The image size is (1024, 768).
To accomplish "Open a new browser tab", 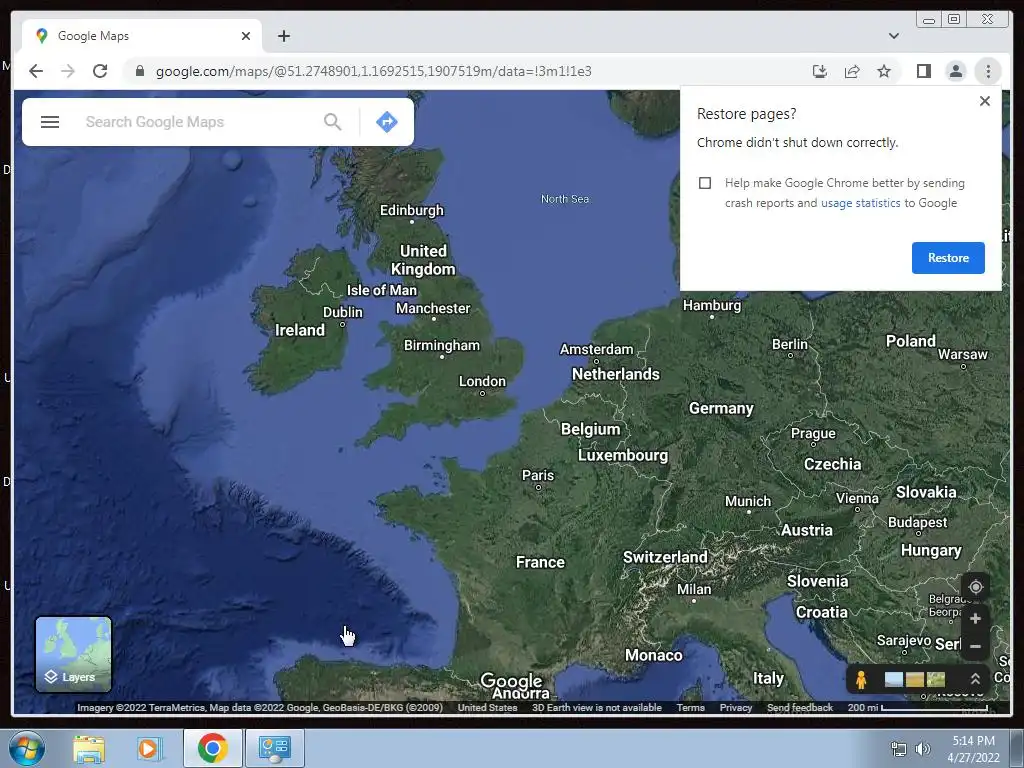I will tap(283, 36).
